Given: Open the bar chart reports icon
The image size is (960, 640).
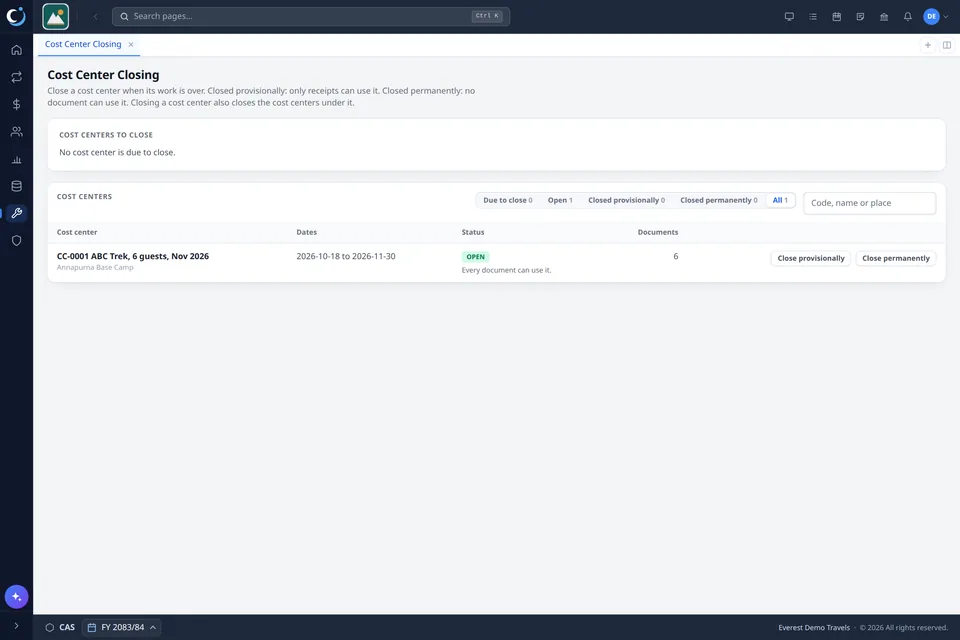Looking at the screenshot, I should (17, 159).
